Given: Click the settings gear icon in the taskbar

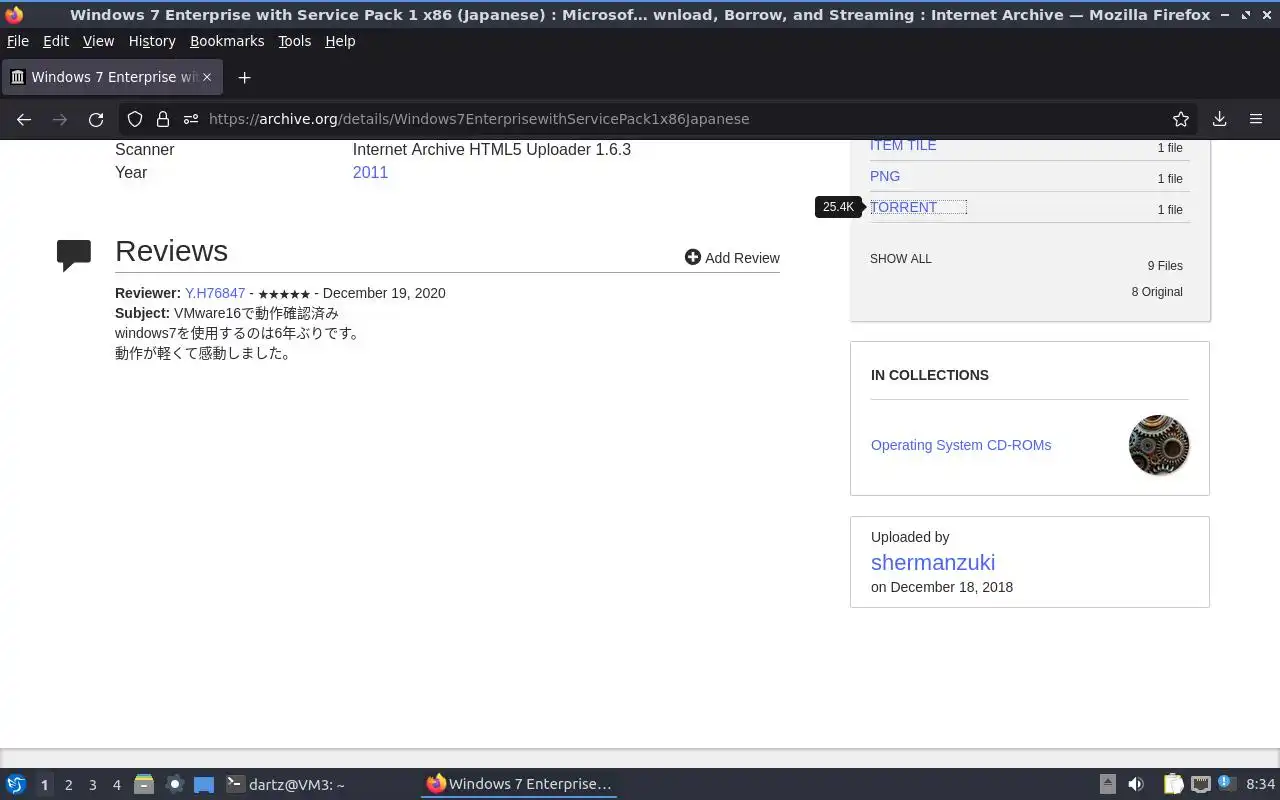Looking at the screenshot, I should [174, 784].
